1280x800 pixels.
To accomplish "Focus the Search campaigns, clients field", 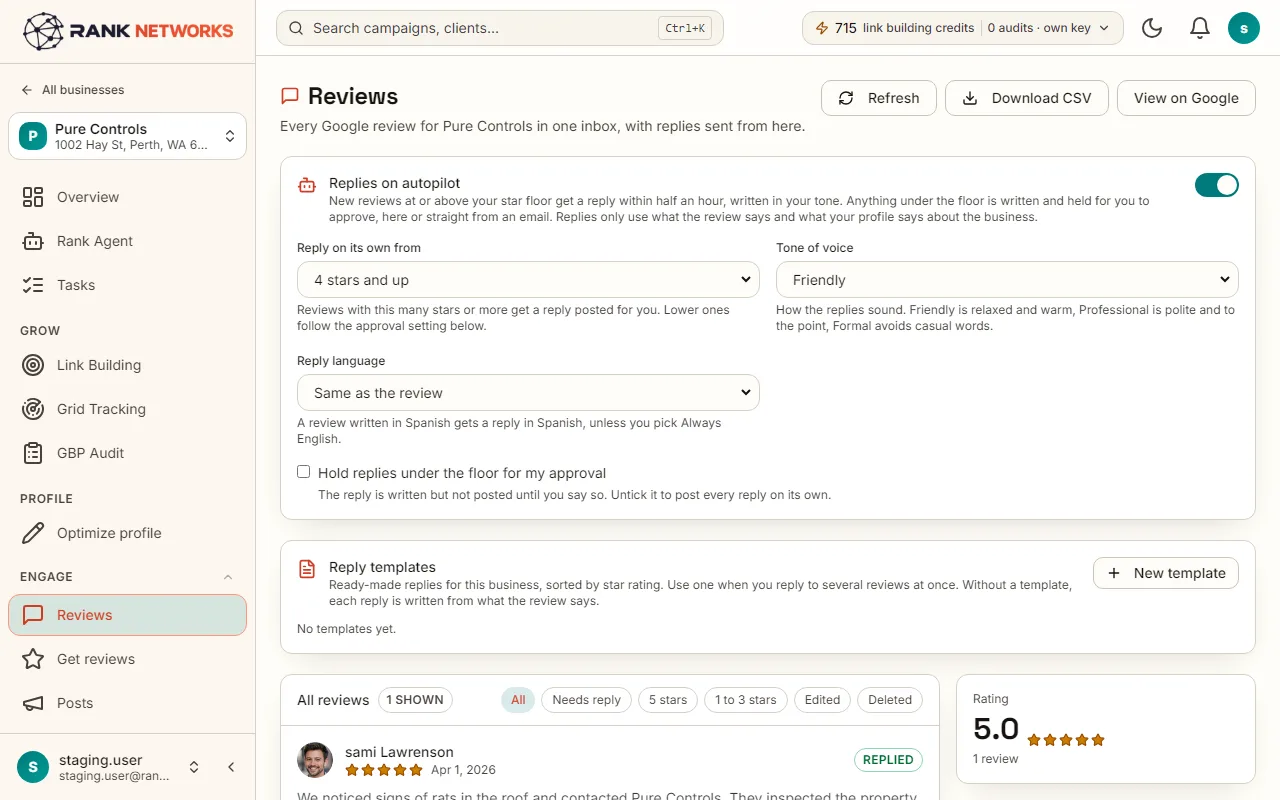I will click(500, 28).
